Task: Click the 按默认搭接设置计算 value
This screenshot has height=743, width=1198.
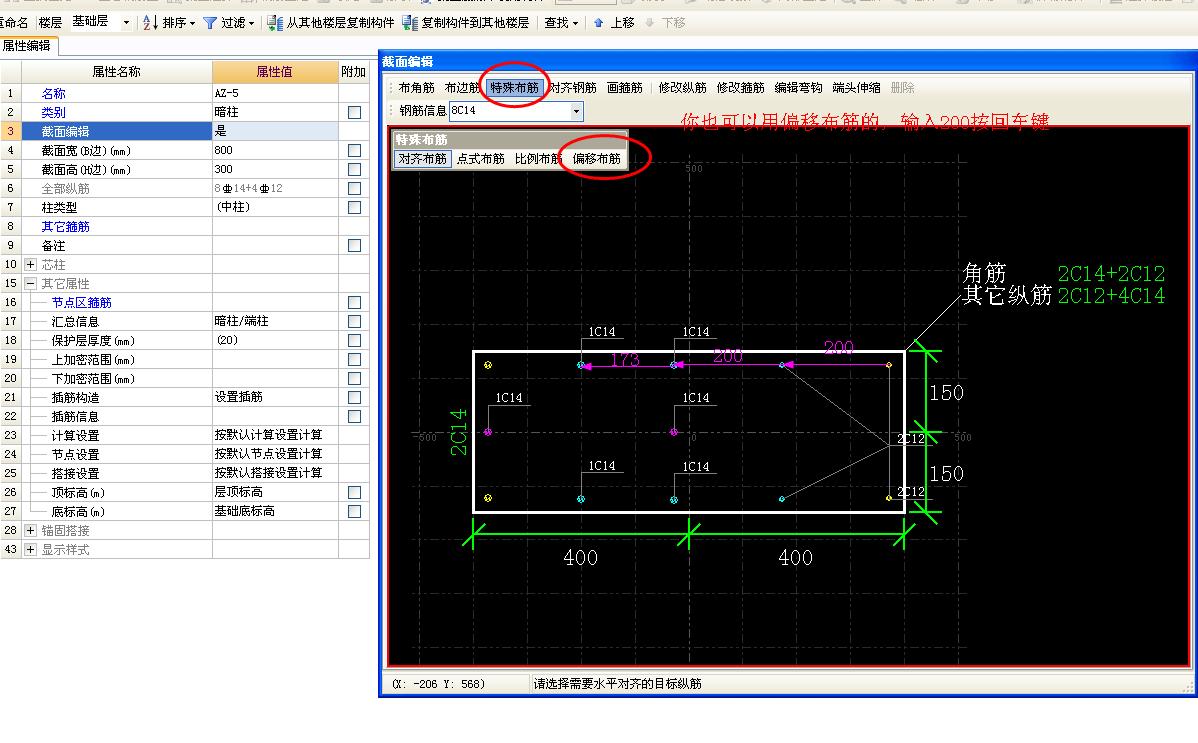Action: click(275, 473)
